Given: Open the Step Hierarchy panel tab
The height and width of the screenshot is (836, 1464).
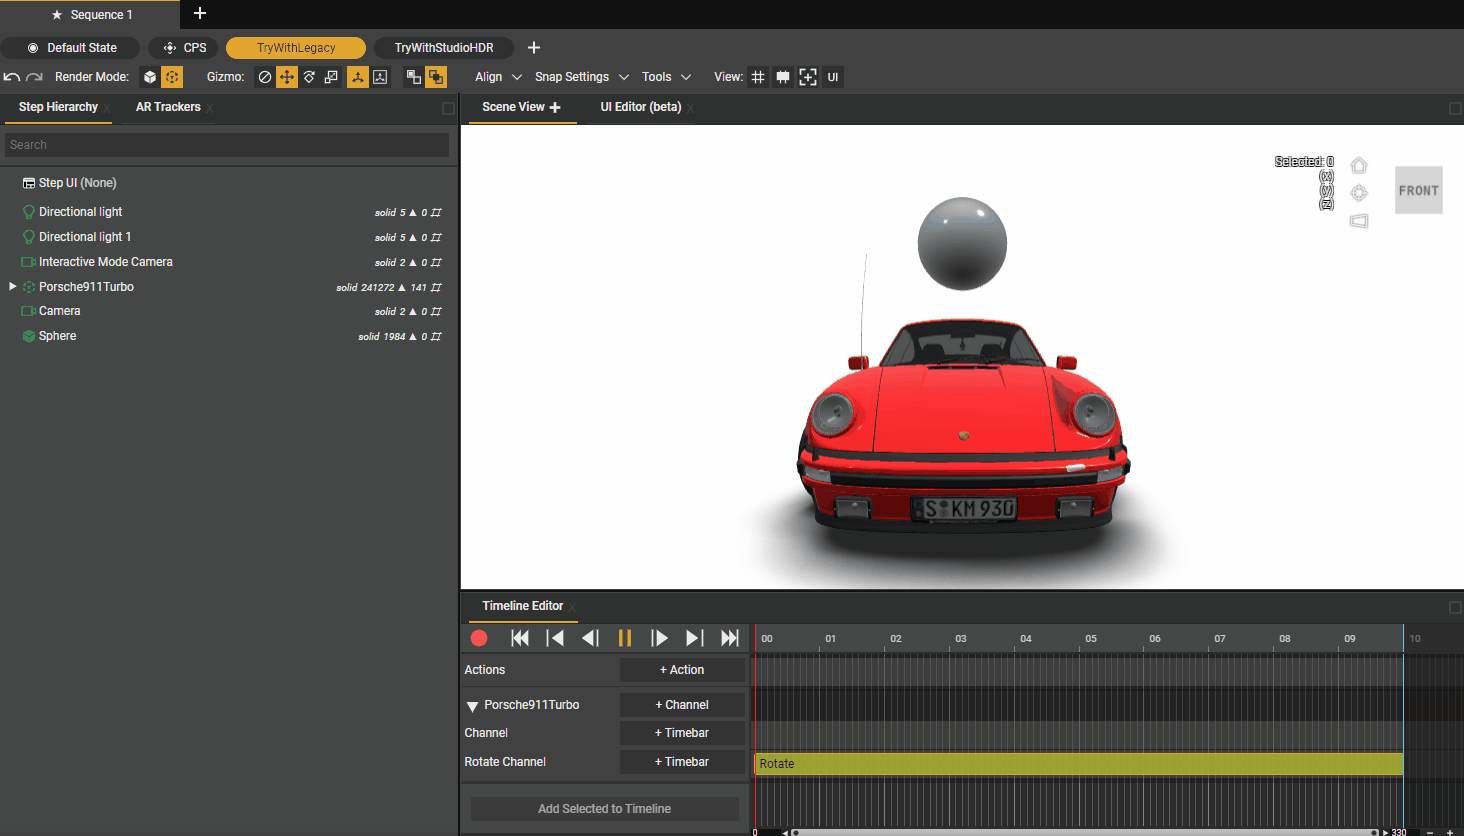Looking at the screenshot, I should click(x=58, y=107).
